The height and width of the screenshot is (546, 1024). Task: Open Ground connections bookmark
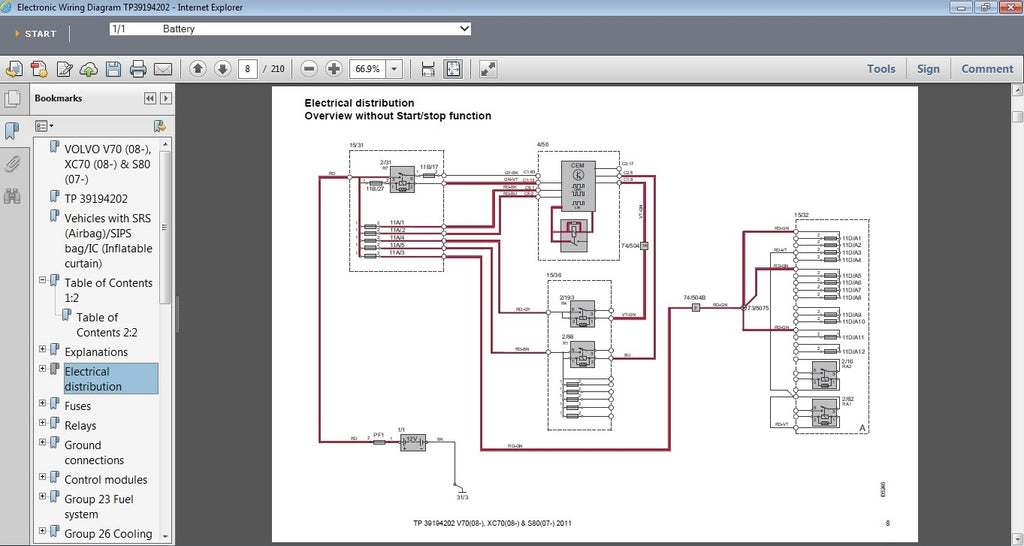coord(94,453)
